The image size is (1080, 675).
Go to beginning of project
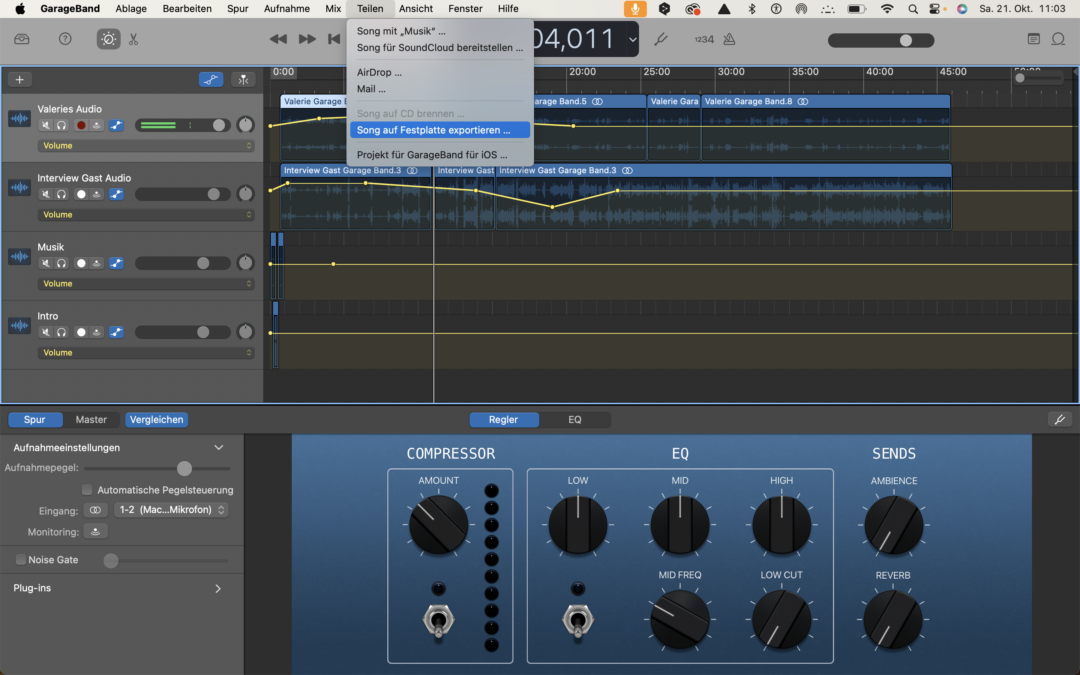tap(334, 39)
